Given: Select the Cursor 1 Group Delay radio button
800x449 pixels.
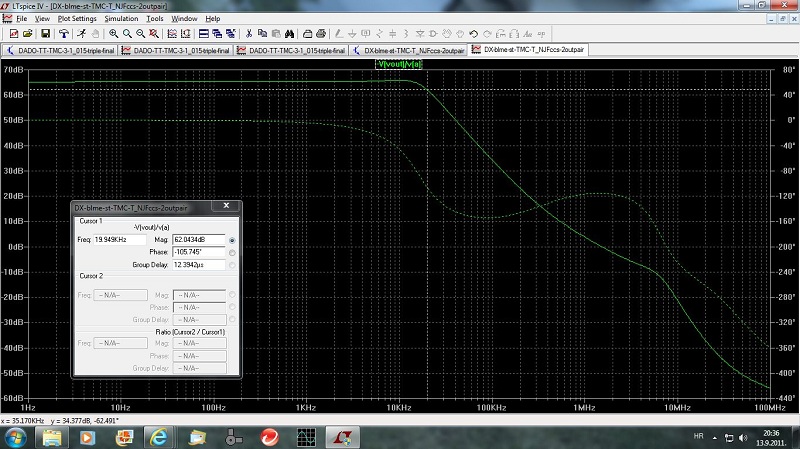Looking at the screenshot, I should [233, 265].
